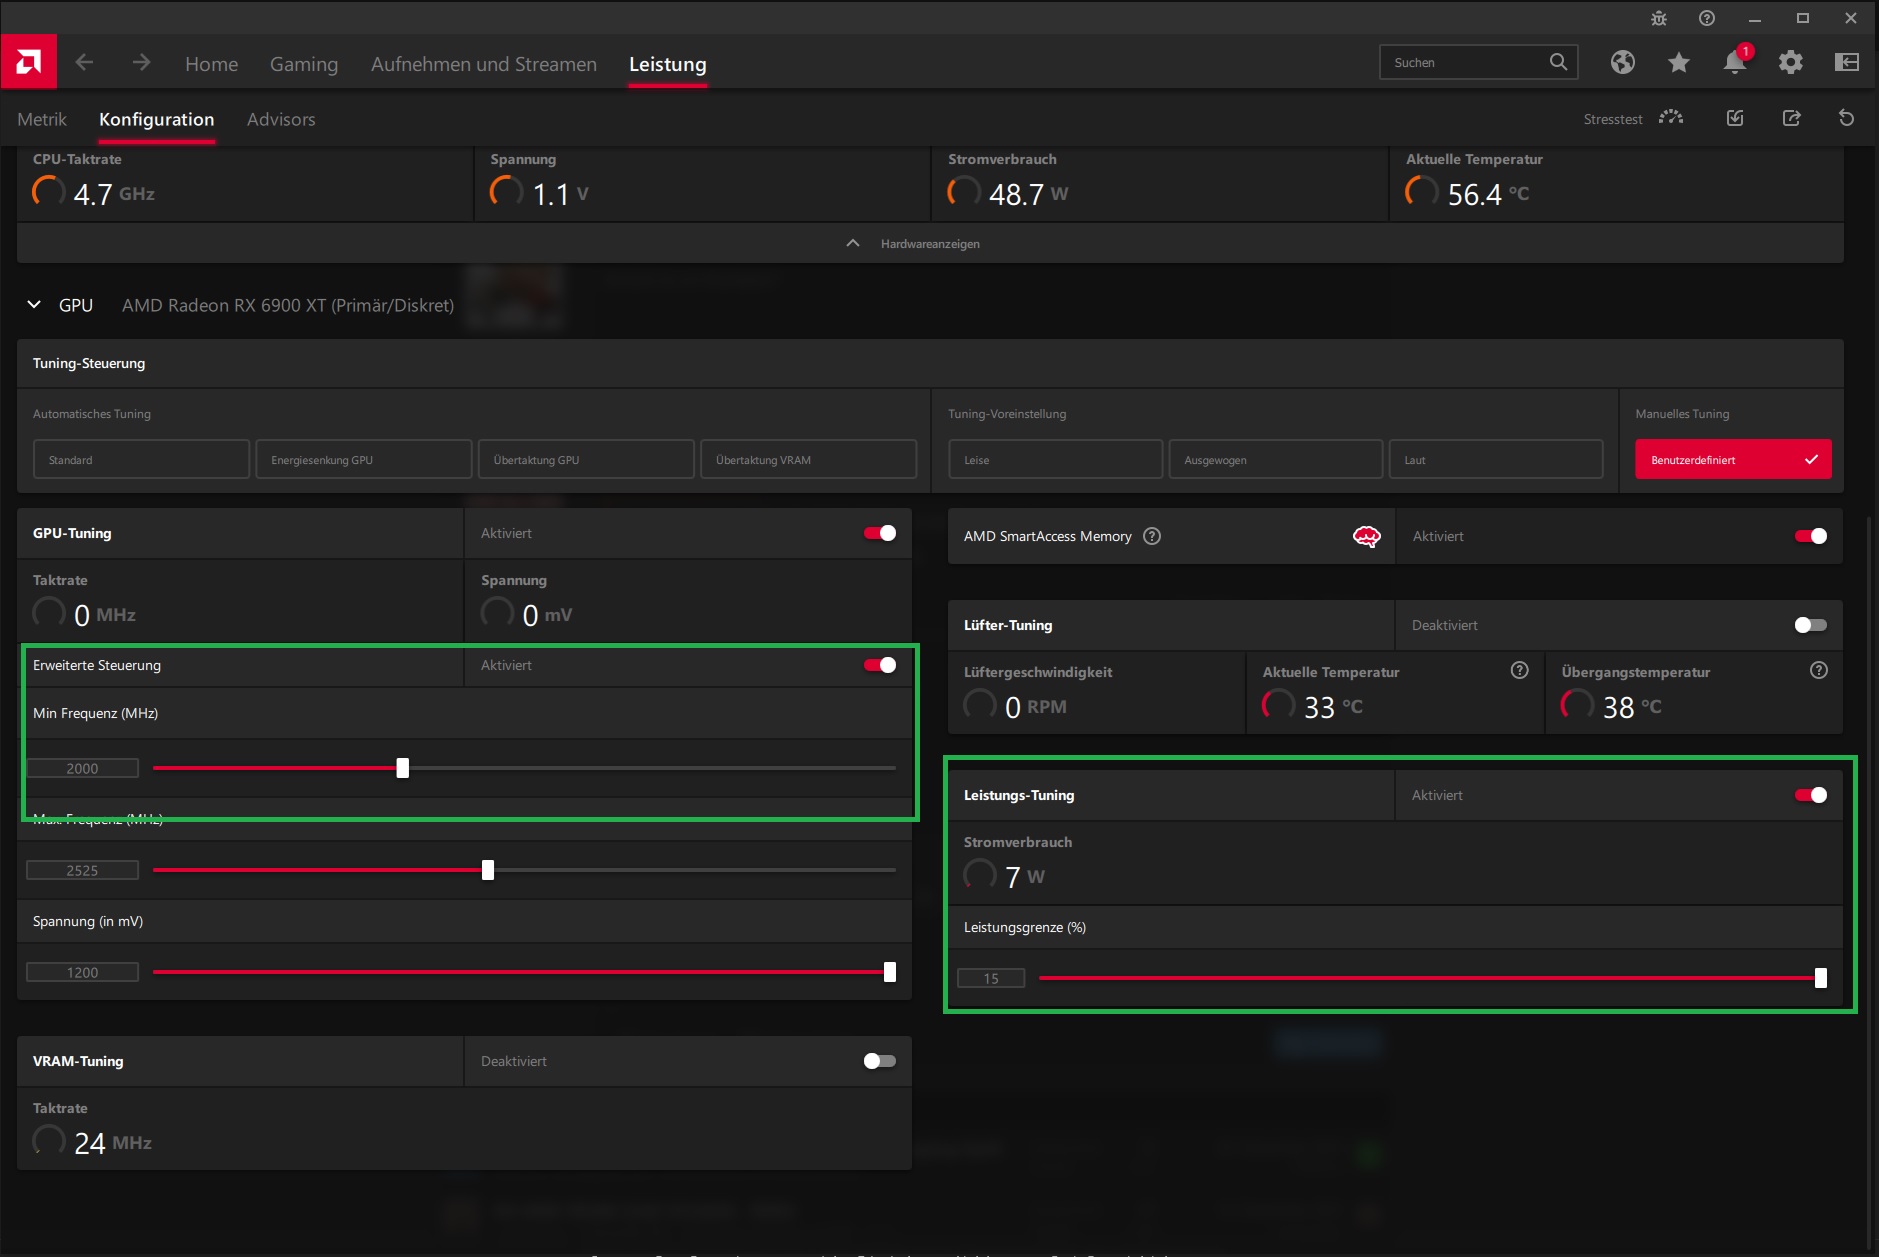Switch to the Advisors sub-tab

(x=281, y=119)
